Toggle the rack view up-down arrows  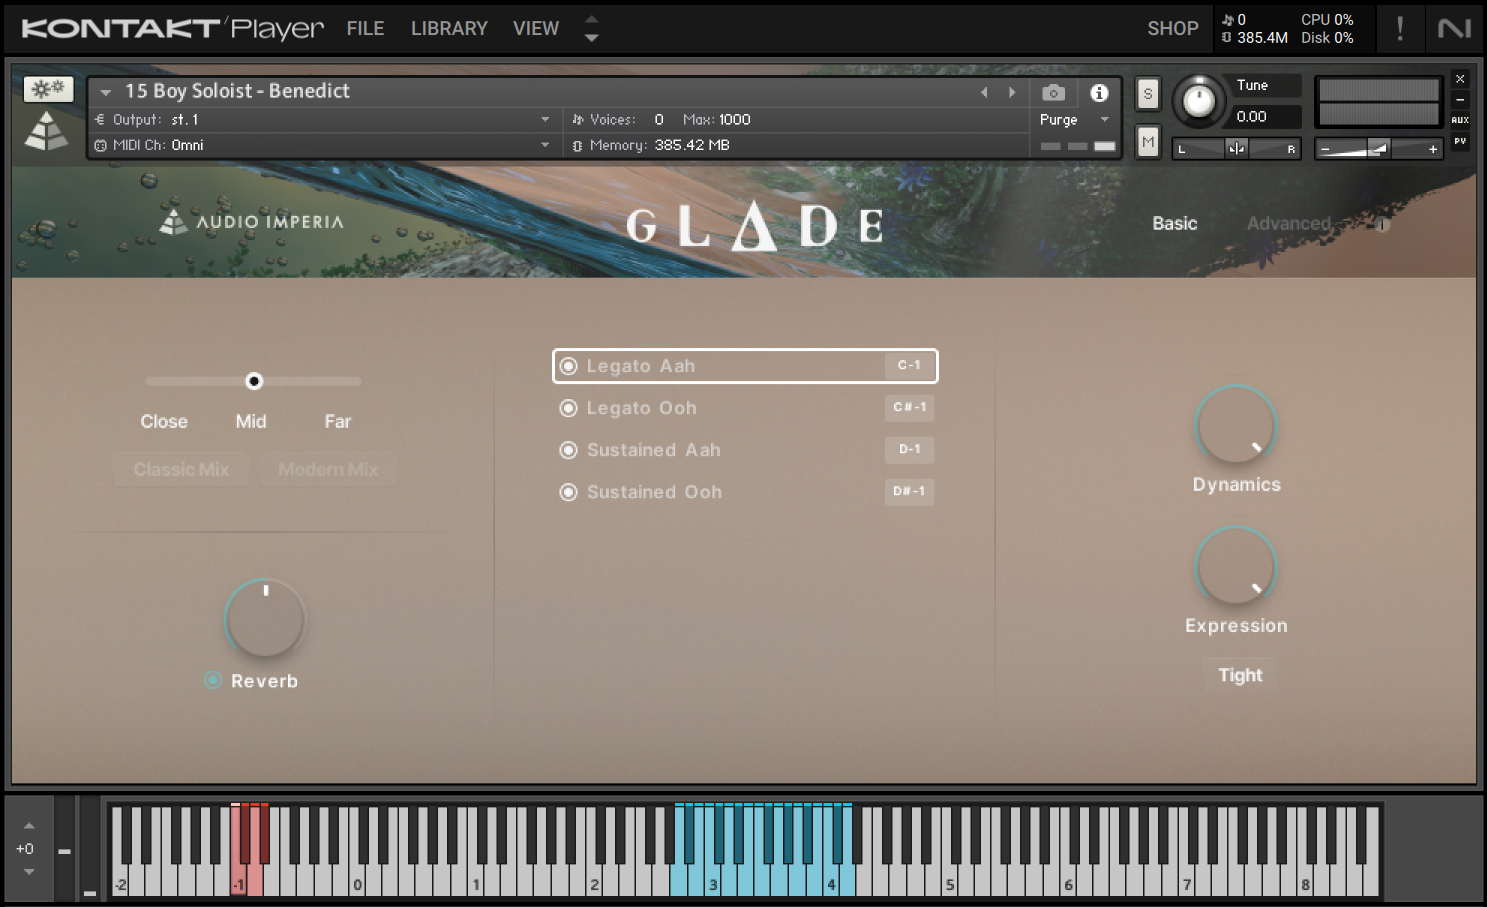point(591,28)
